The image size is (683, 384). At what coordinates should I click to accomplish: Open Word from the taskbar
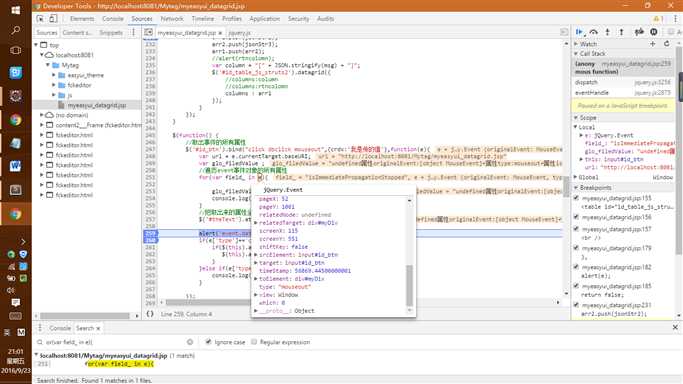coord(16,166)
